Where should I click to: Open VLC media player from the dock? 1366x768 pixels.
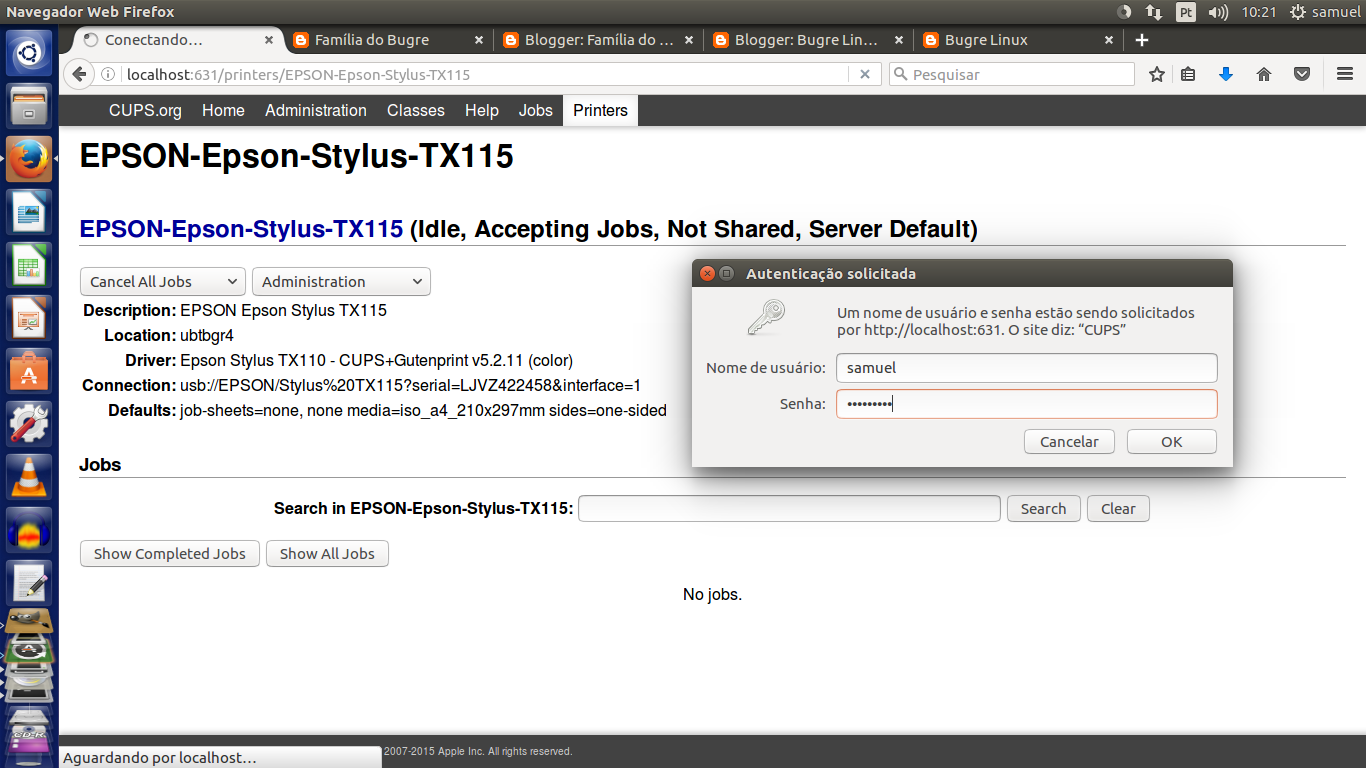tap(29, 477)
